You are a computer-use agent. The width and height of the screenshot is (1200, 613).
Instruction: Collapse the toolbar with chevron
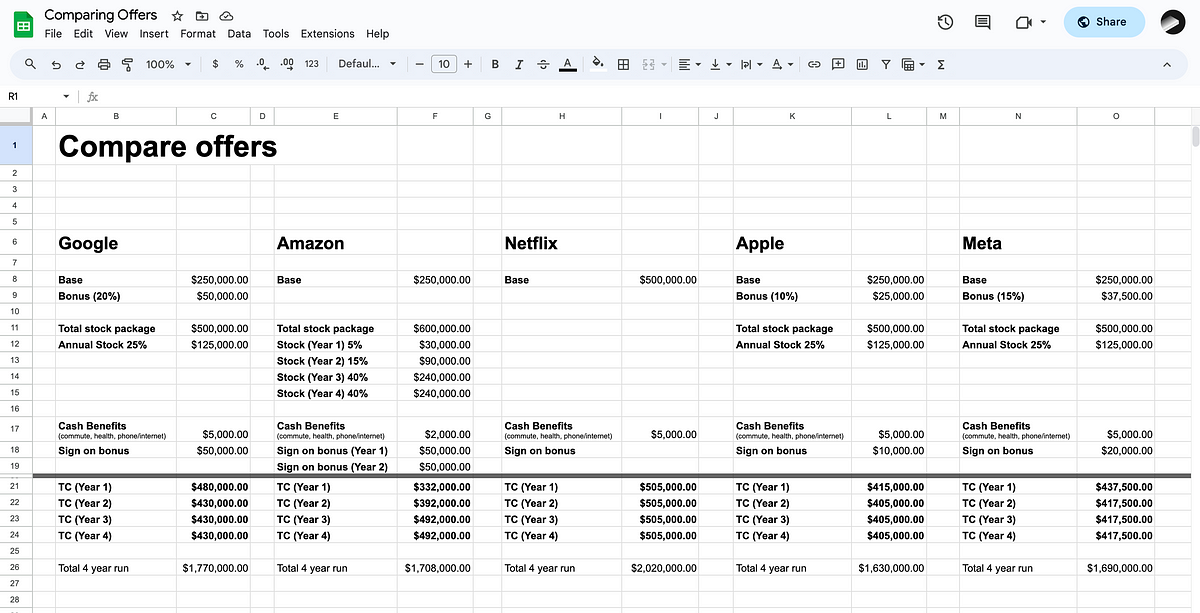1166,64
